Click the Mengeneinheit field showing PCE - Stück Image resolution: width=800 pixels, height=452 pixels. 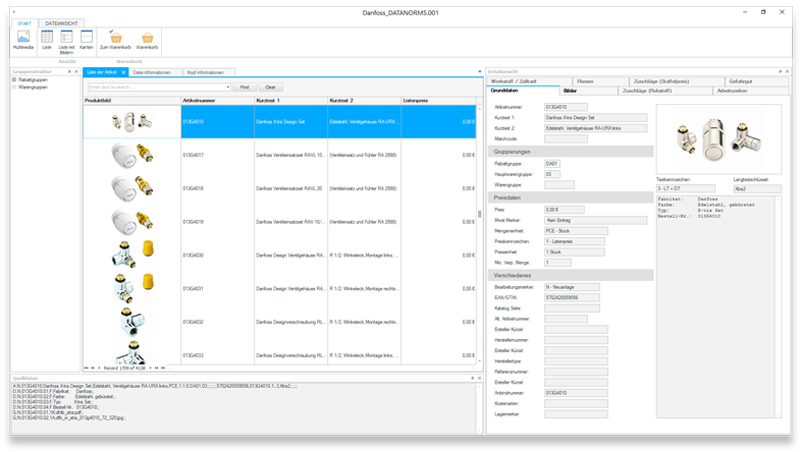pos(576,231)
